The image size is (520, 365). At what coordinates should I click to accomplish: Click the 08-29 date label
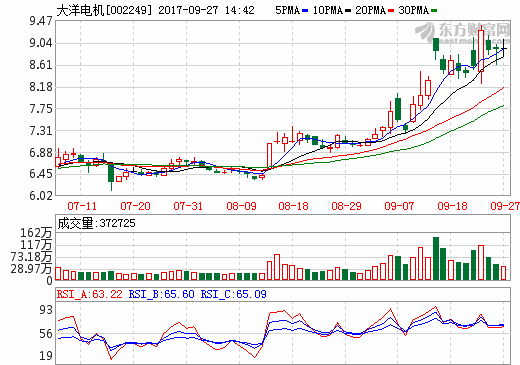[x=347, y=206]
